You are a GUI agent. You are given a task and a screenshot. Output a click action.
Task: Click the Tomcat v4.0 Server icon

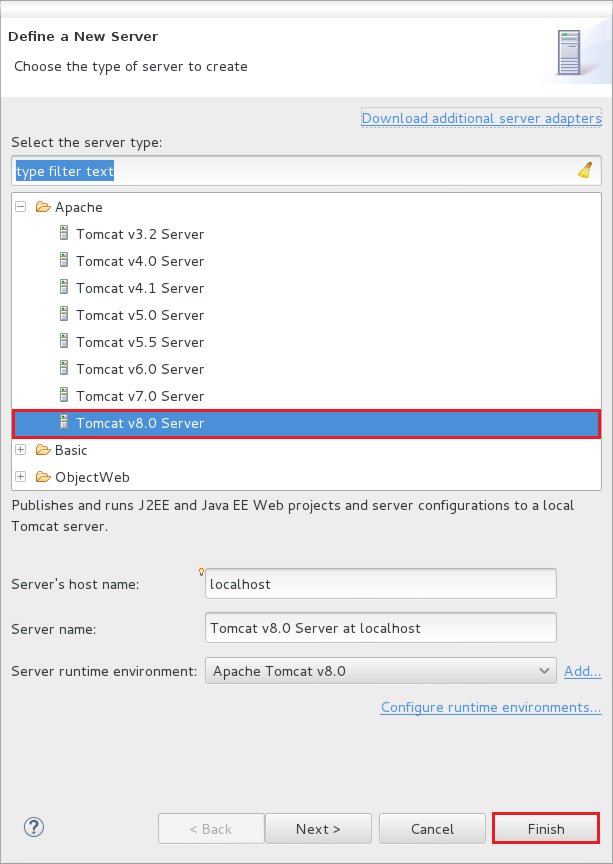[x=64, y=260]
